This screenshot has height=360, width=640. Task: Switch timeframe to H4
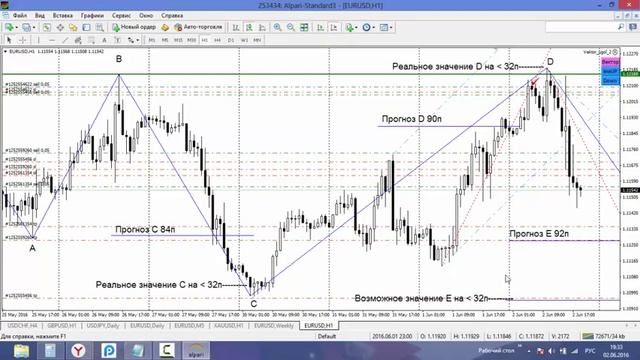(218, 40)
